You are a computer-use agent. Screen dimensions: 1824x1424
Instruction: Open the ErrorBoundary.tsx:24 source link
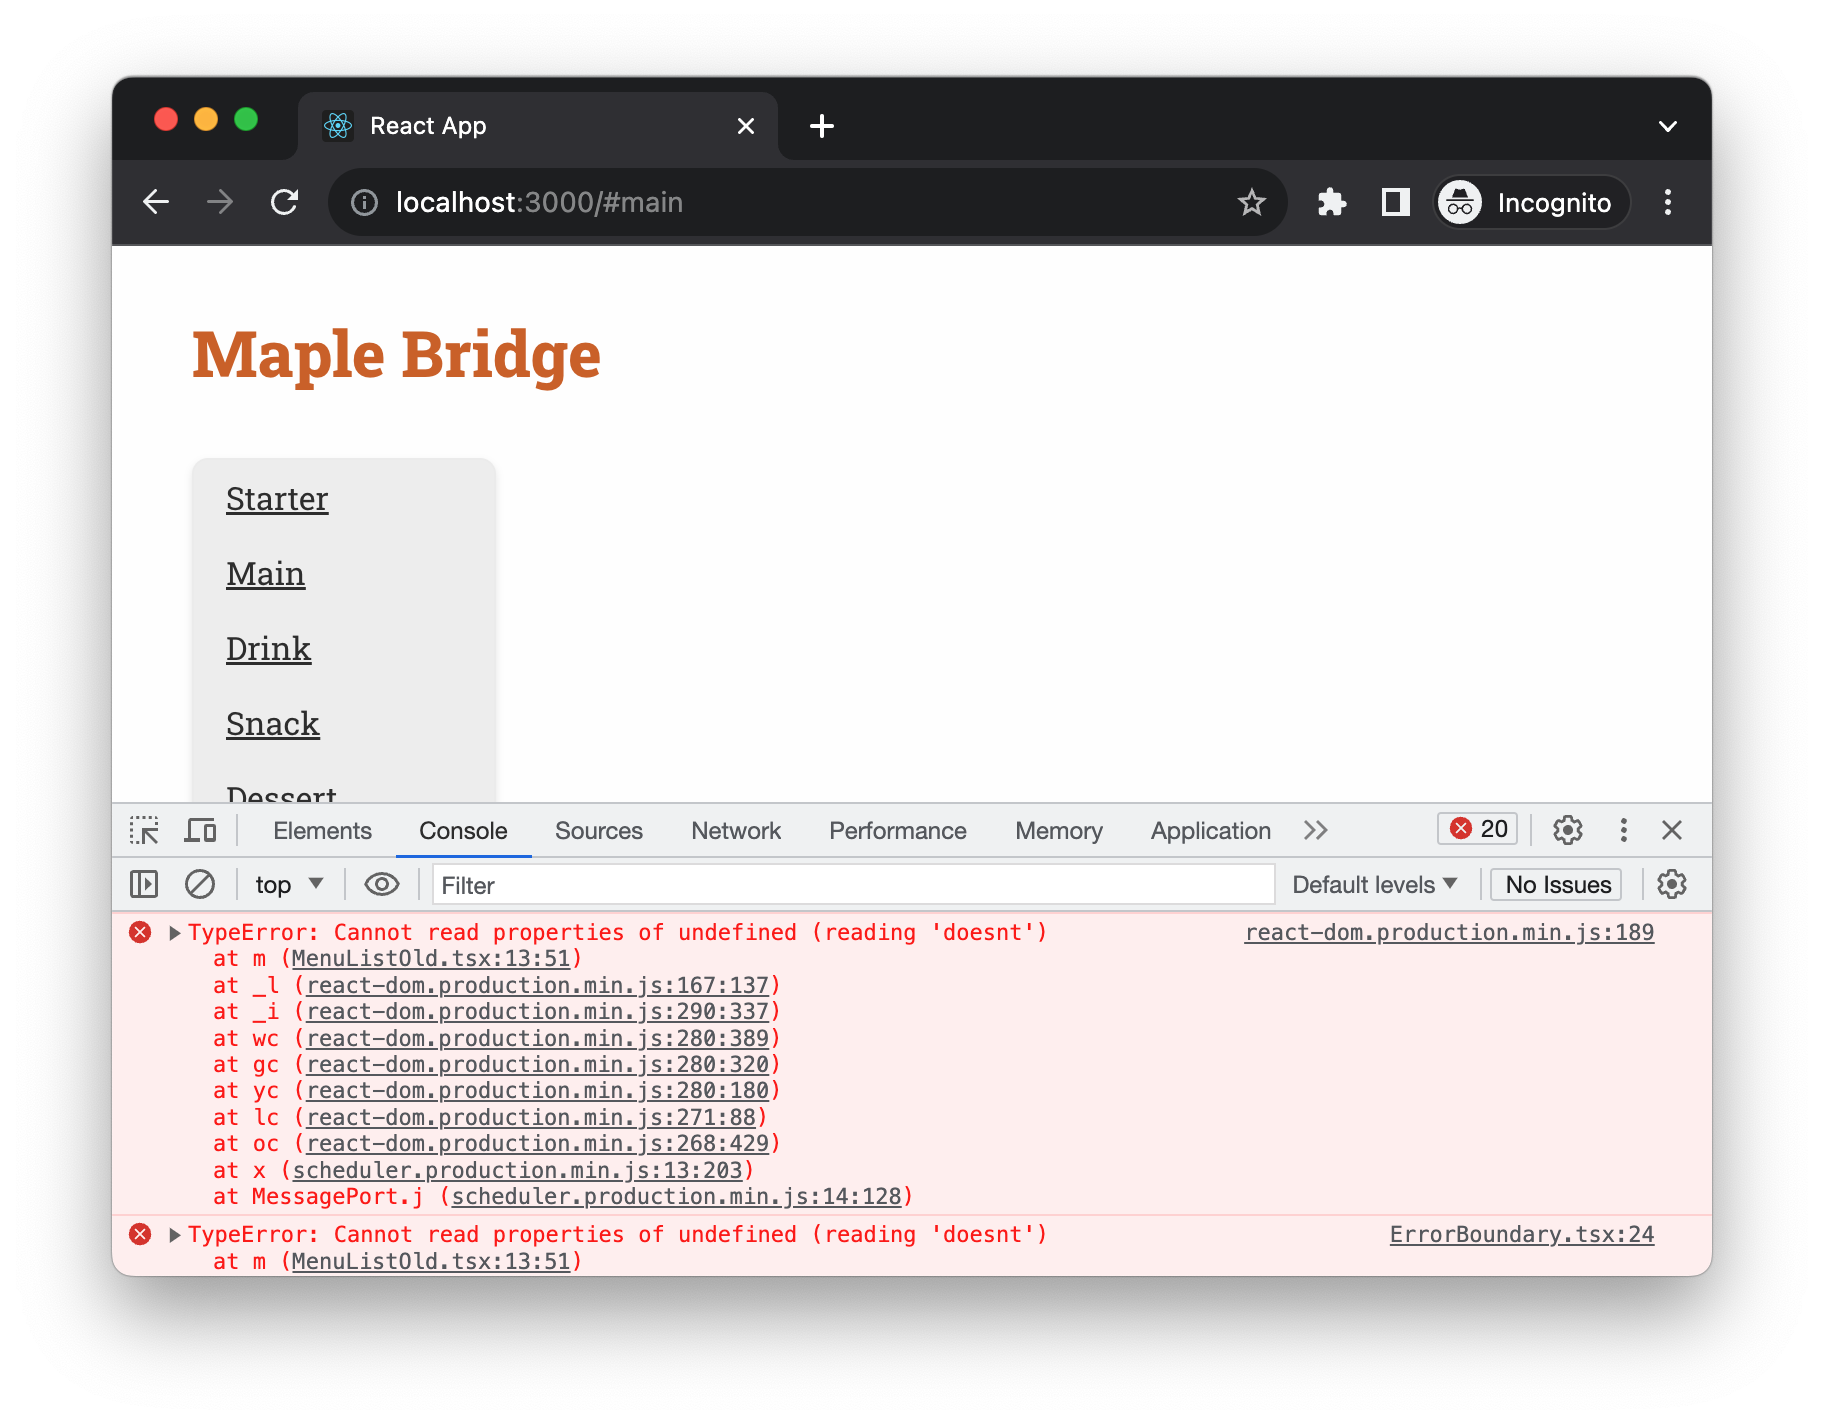(x=1521, y=1235)
